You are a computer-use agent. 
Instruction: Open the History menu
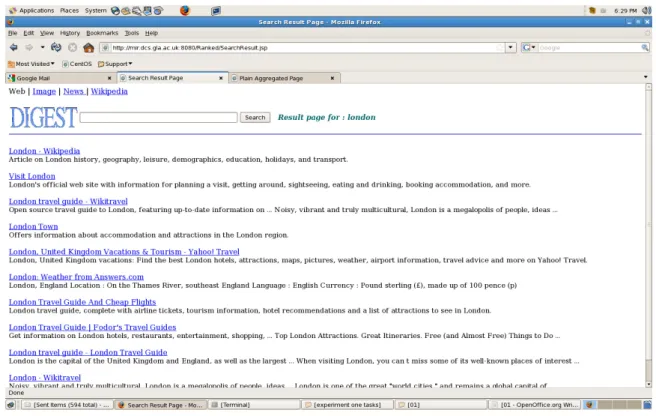coord(69,33)
